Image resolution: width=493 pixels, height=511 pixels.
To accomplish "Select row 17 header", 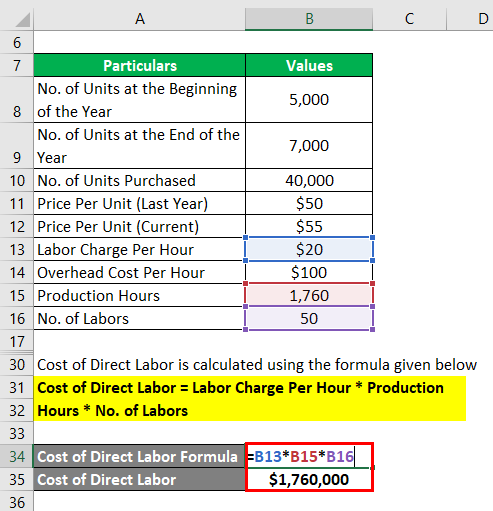I will 17,341.
